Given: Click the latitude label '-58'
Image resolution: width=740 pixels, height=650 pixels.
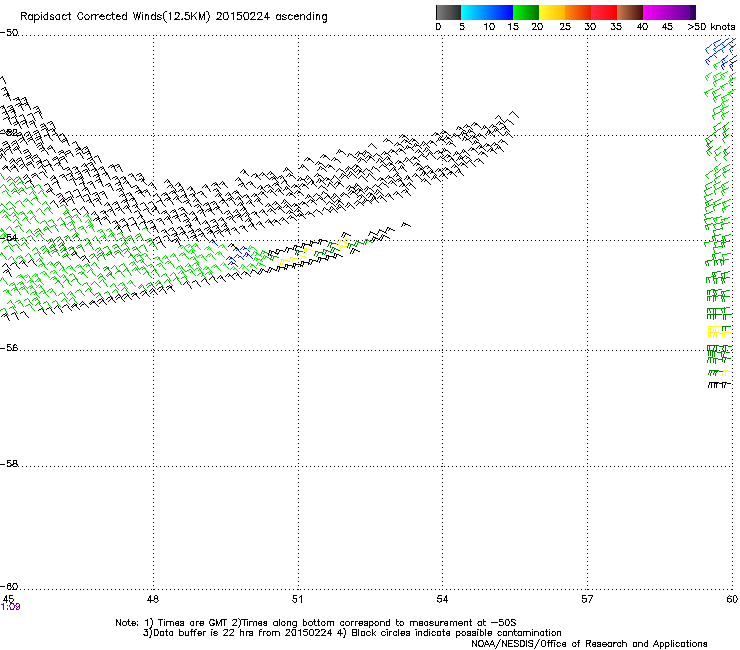Looking at the screenshot, I should pos(9,464).
